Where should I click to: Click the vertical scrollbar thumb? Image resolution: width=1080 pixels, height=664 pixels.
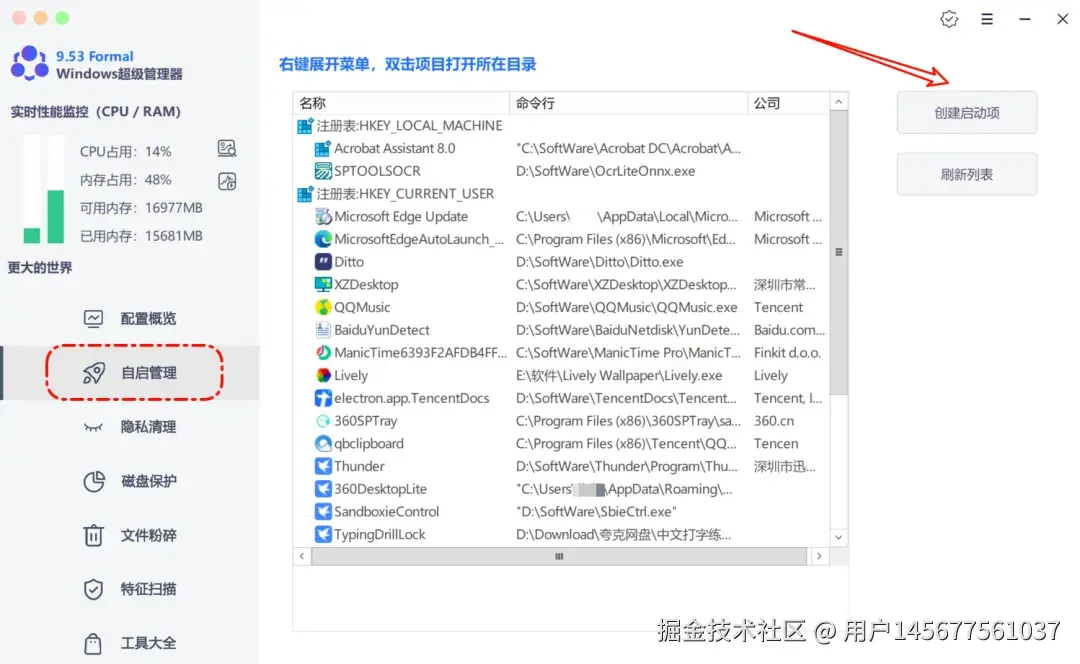click(838, 252)
